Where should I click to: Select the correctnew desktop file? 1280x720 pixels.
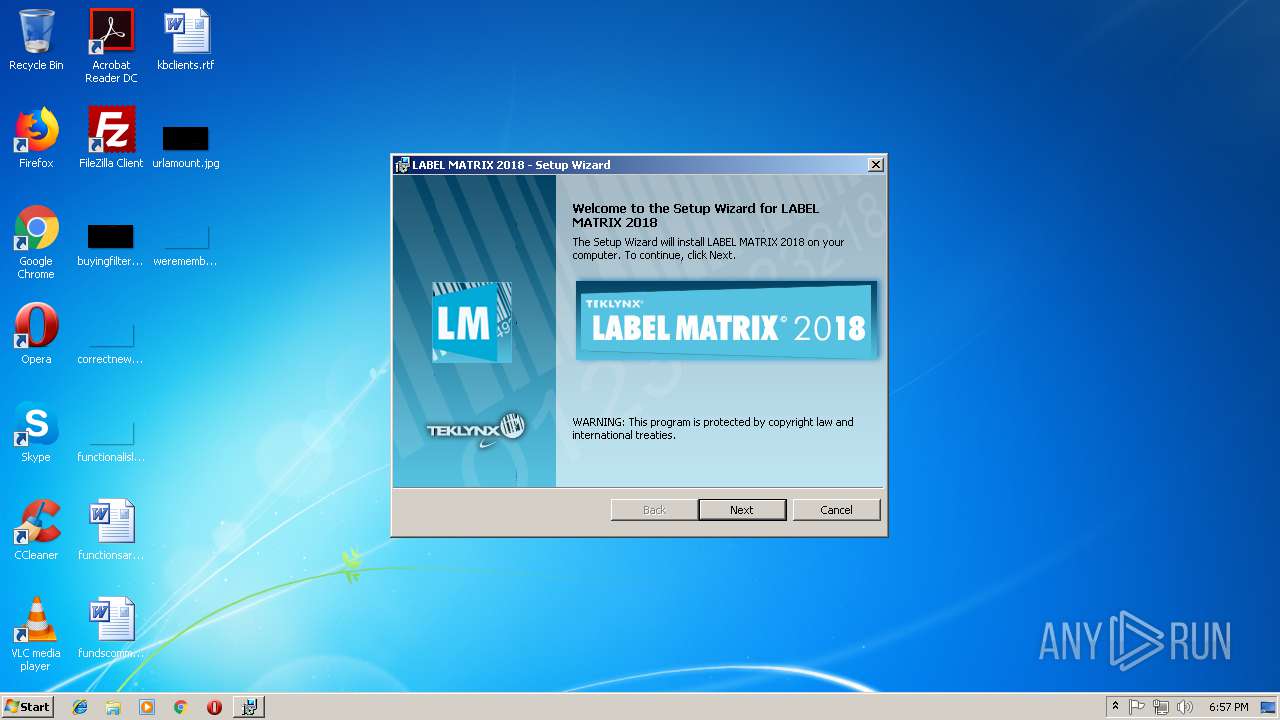(110, 344)
